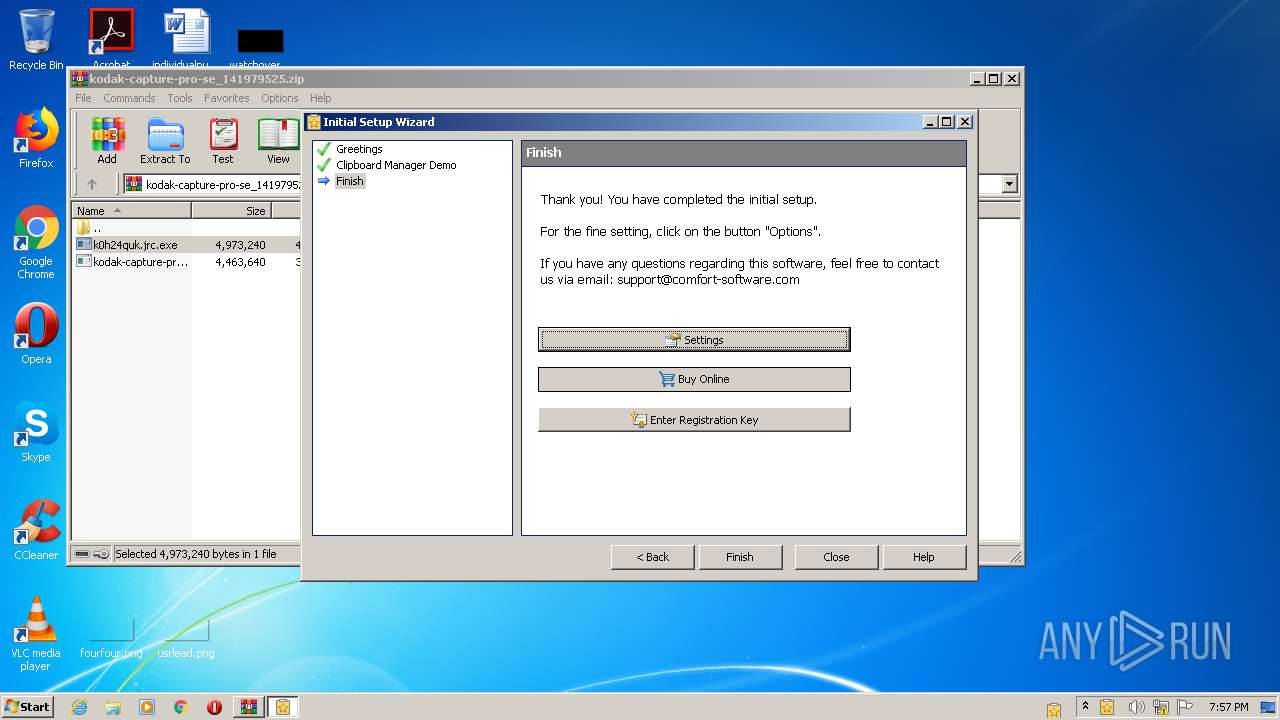Open Enter Registration Key dialog
This screenshot has height=720, width=1280.
694,420
